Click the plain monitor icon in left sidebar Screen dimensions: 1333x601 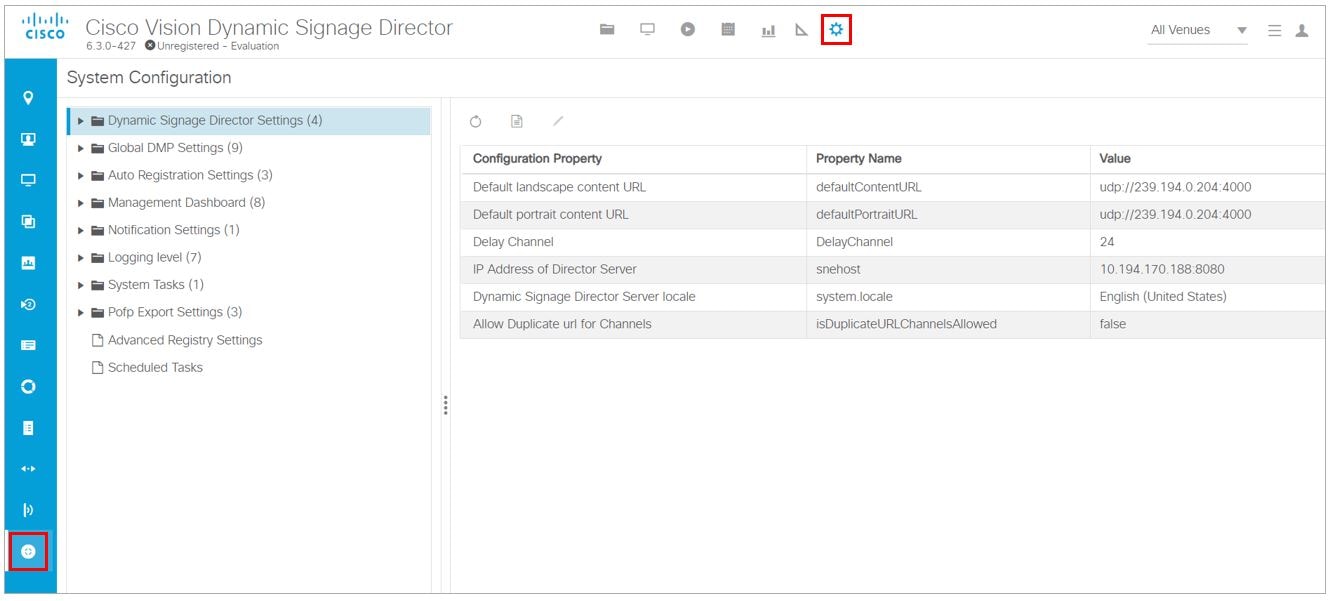(x=28, y=180)
